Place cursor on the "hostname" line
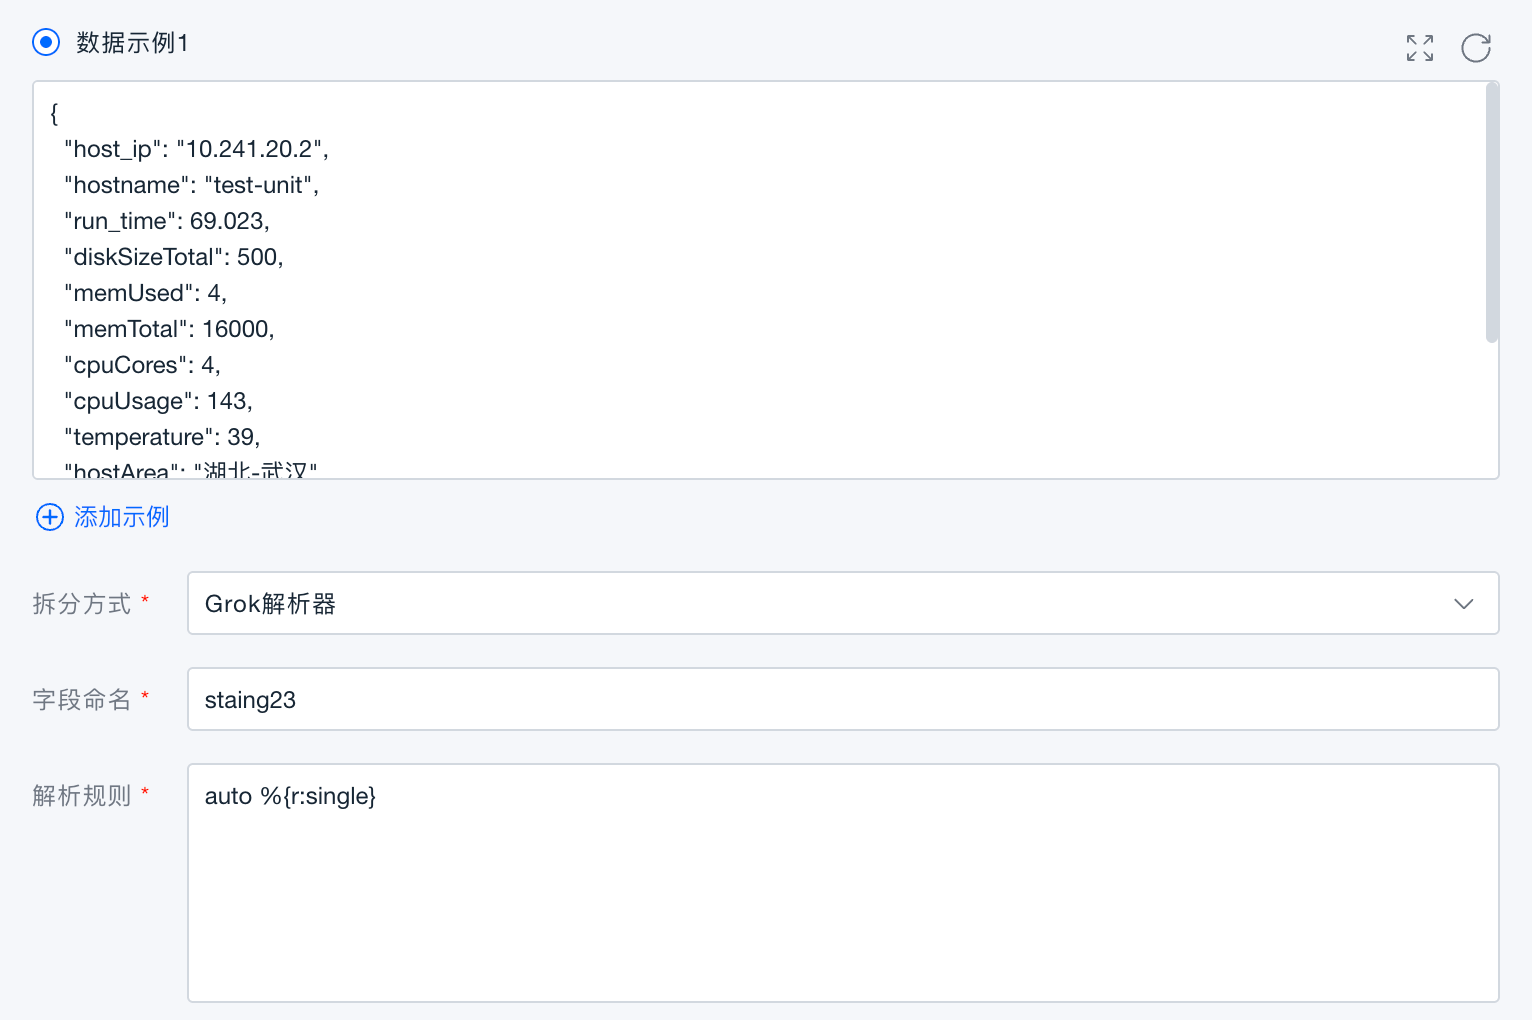1532x1020 pixels. 191,185
